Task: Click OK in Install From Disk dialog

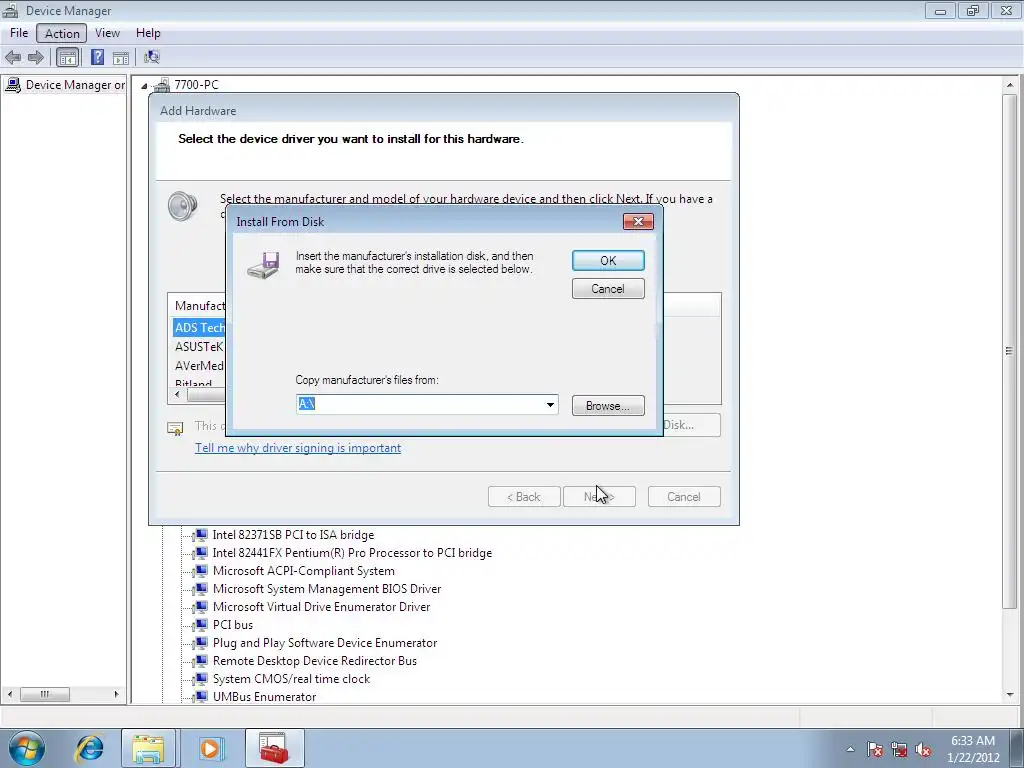Action: [x=608, y=261]
